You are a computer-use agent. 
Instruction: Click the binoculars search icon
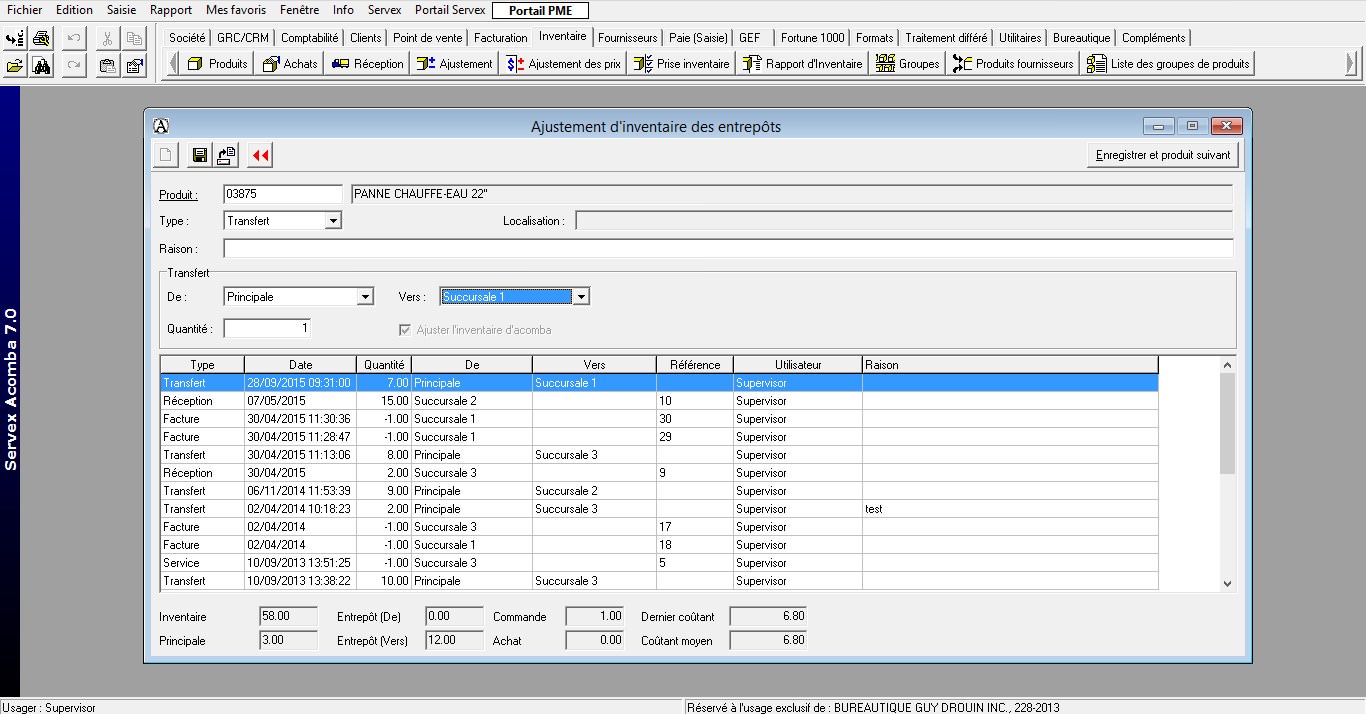(x=41, y=65)
